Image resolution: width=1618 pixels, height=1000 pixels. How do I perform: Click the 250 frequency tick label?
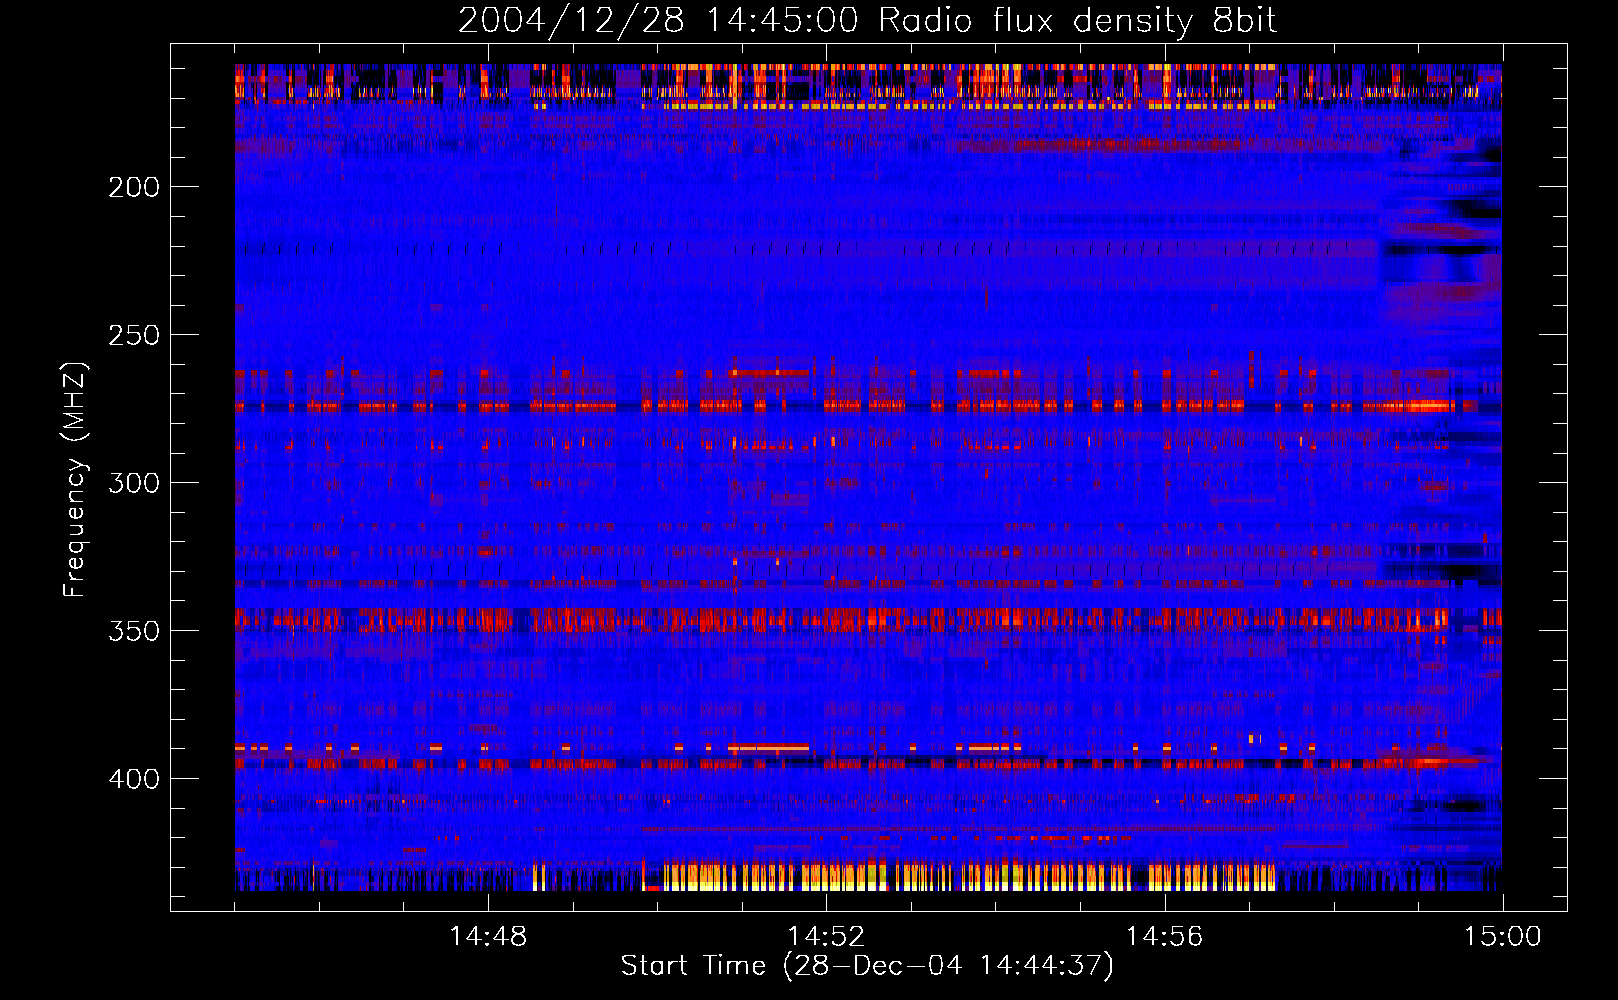point(134,335)
